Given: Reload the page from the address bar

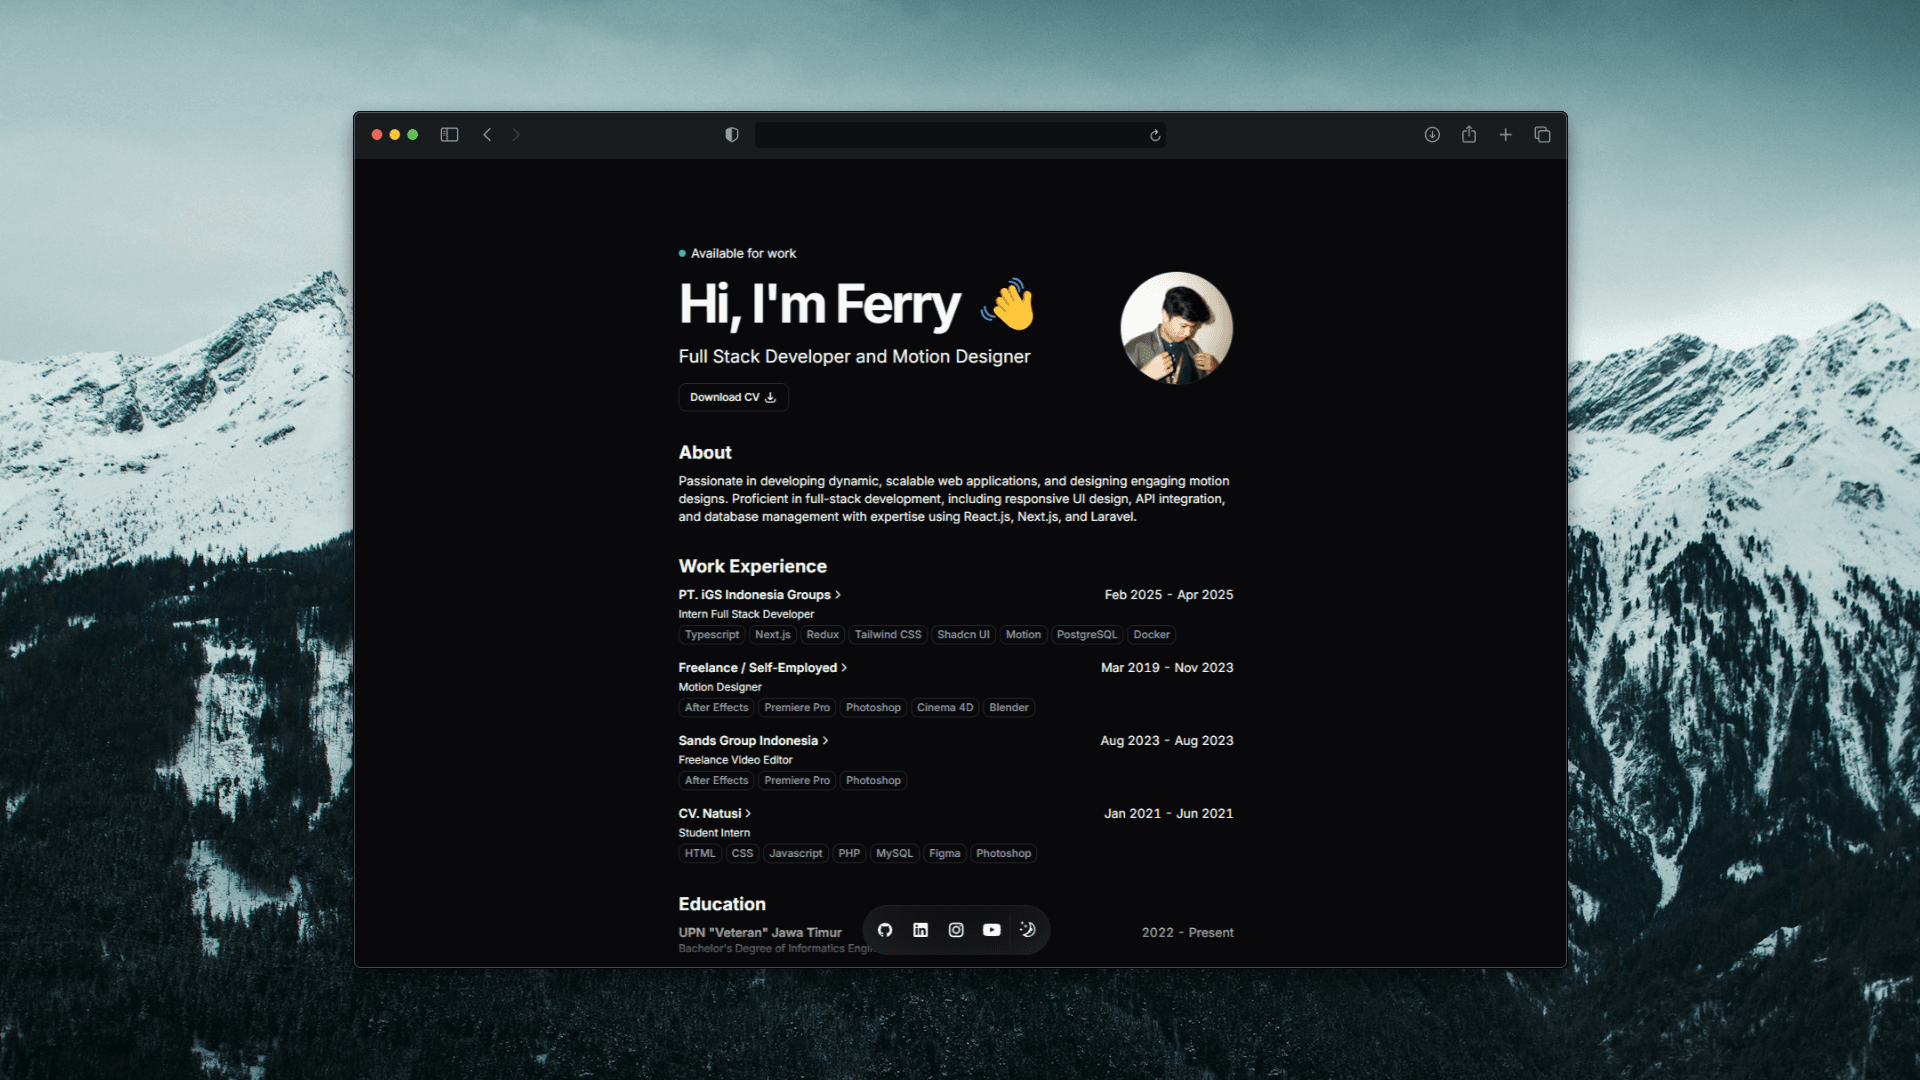Looking at the screenshot, I should tap(1154, 135).
